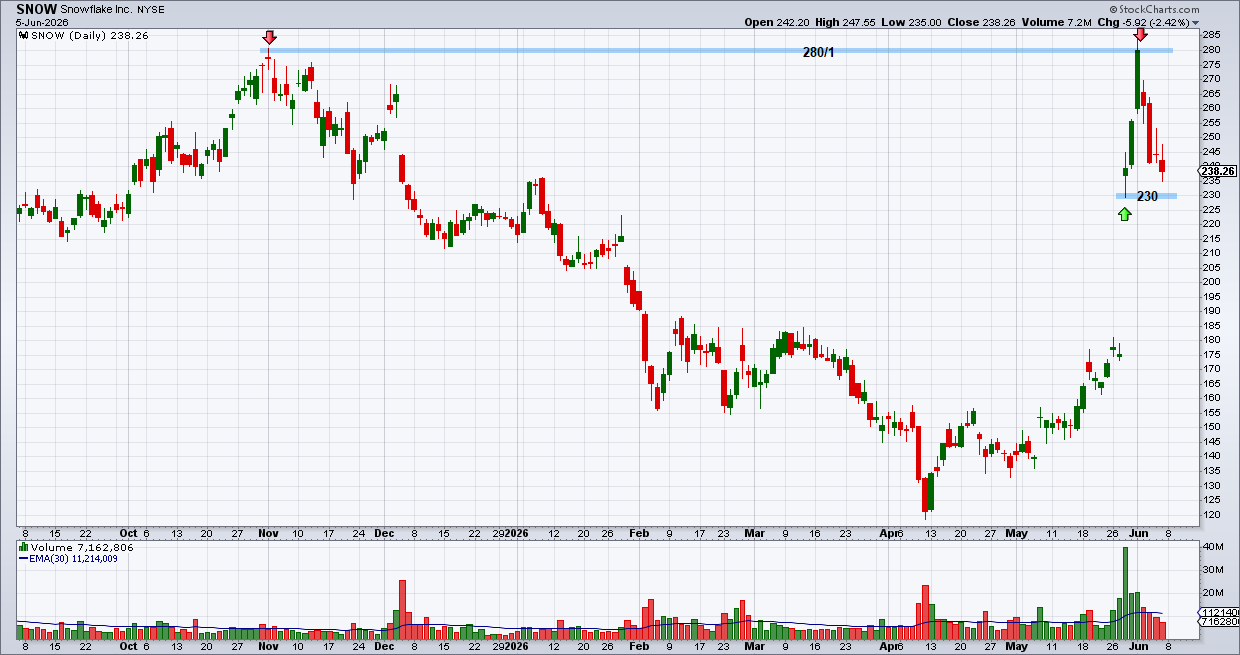Click the candlestick icon beside SNOW (Daily)
Viewport: 1240px width, 655px height.
click(24, 34)
